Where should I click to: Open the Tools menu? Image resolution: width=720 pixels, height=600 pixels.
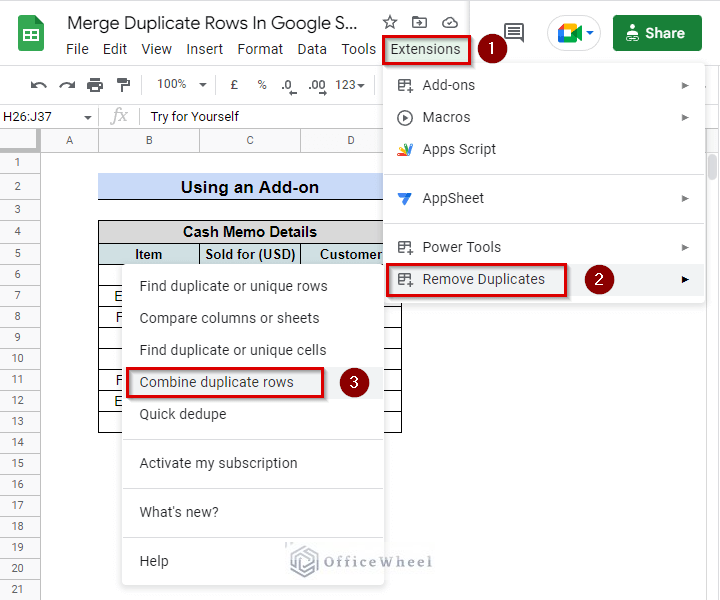point(359,49)
